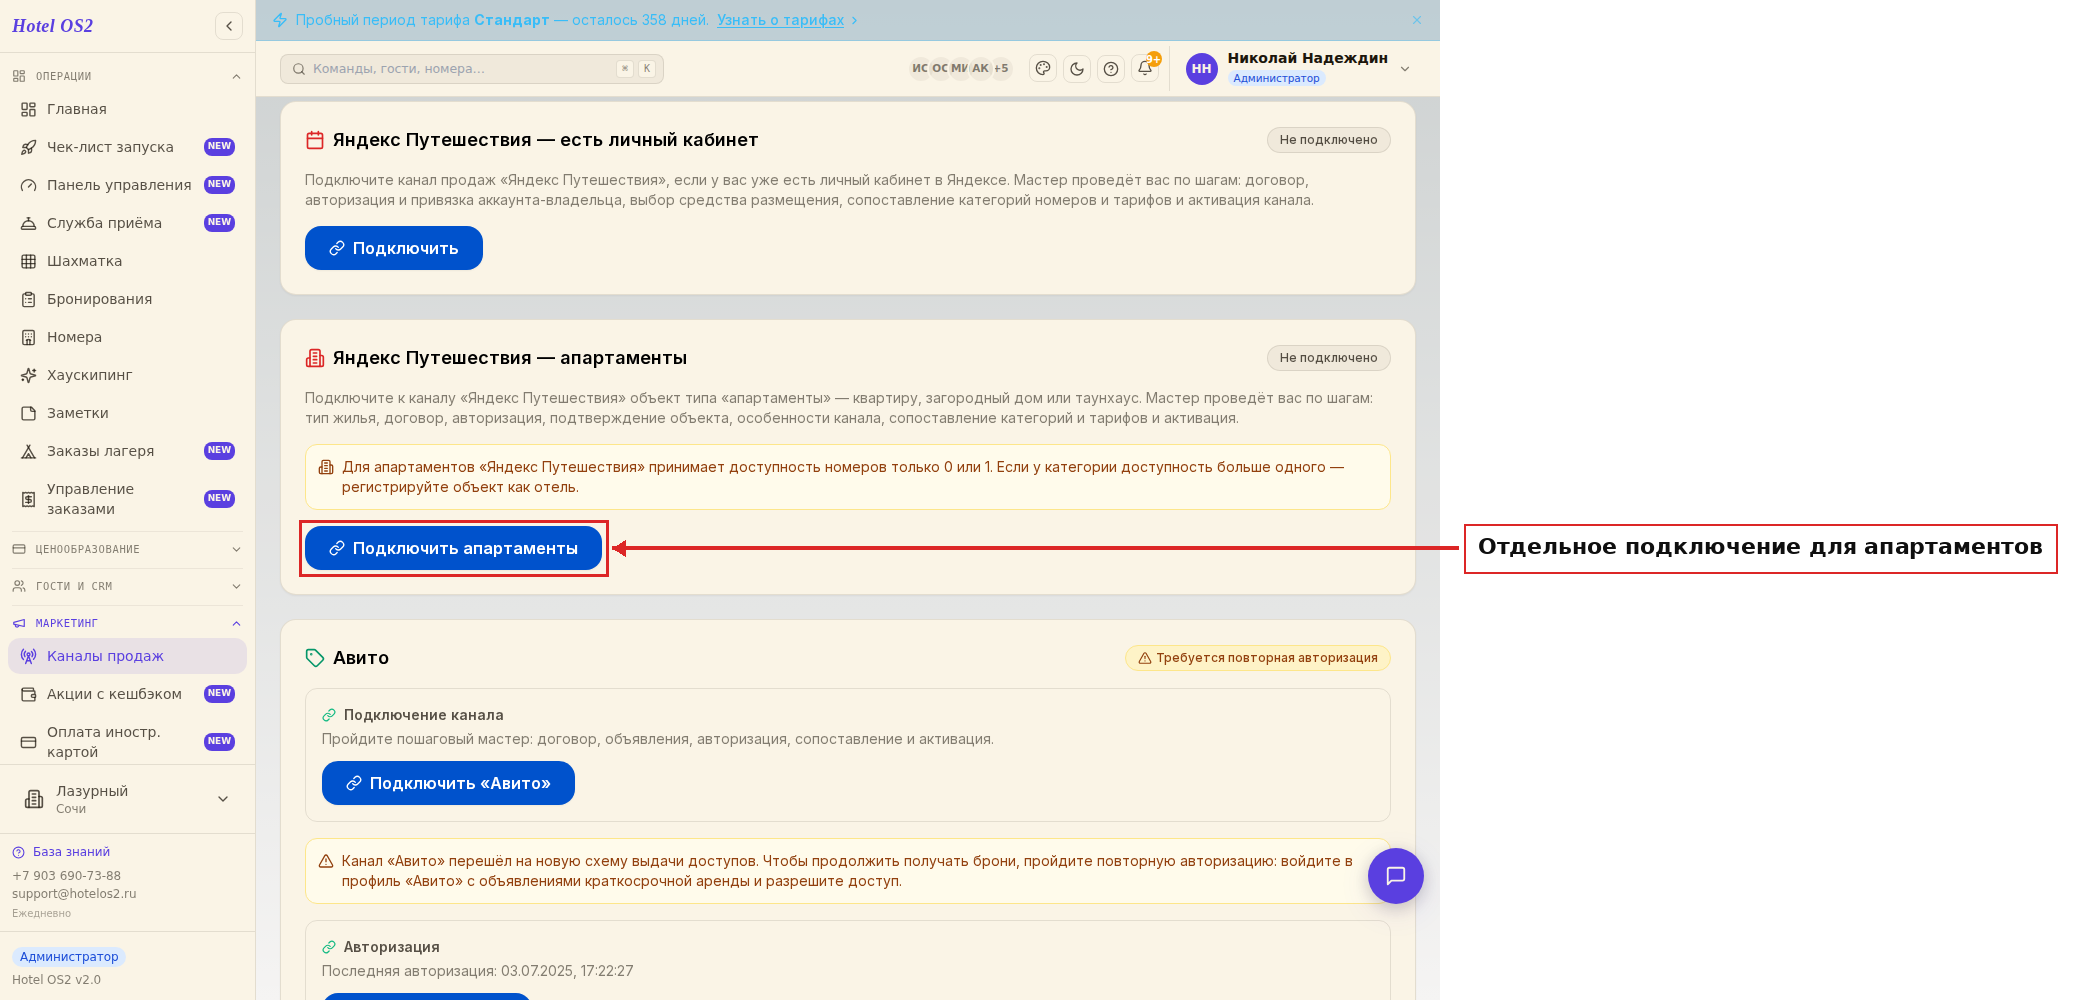Click Подключить for Яндекс Путешествия личный кабинет

[x=394, y=248]
